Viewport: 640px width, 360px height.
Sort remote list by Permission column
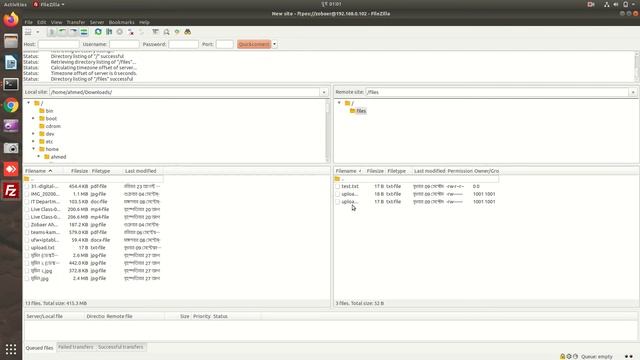coord(460,171)
